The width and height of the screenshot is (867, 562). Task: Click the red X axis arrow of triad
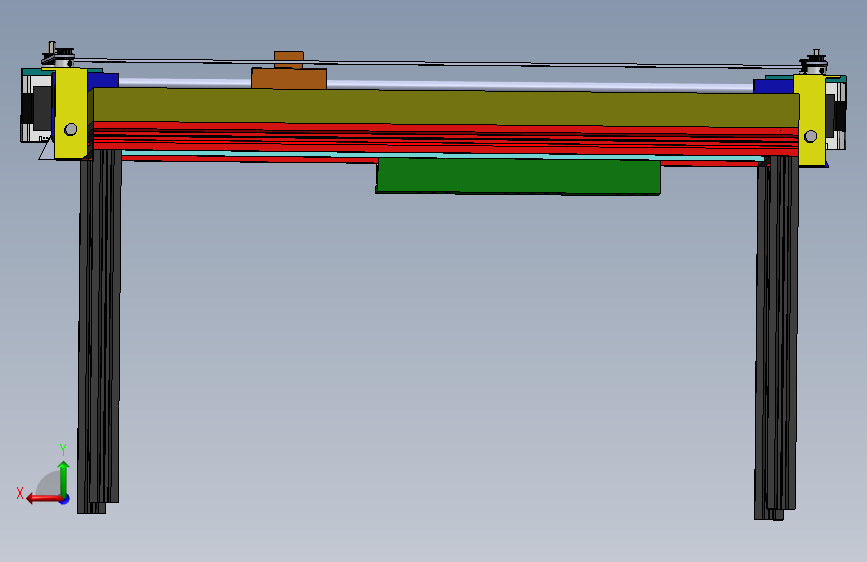coord(44,499)
